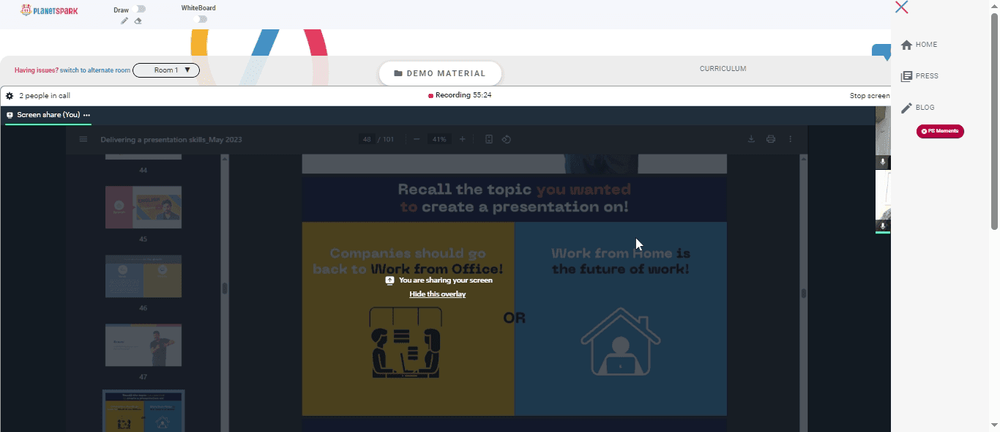
Task: Rotate the PDF counterclockwise
Action: point(506,139)
